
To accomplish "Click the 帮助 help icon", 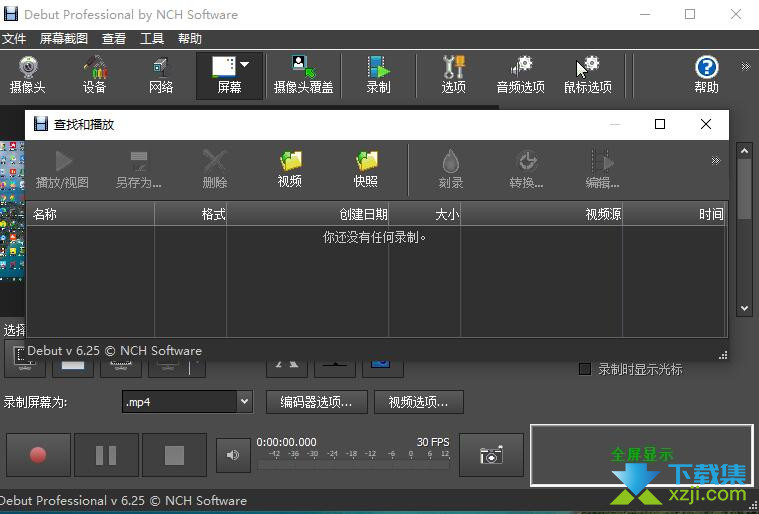I will [707, 75].
